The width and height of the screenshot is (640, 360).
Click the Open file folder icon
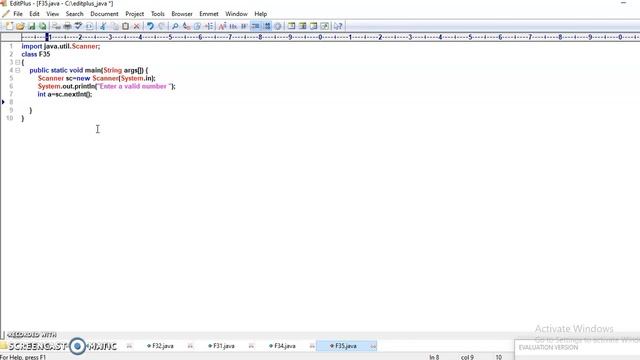pos(20,26)
